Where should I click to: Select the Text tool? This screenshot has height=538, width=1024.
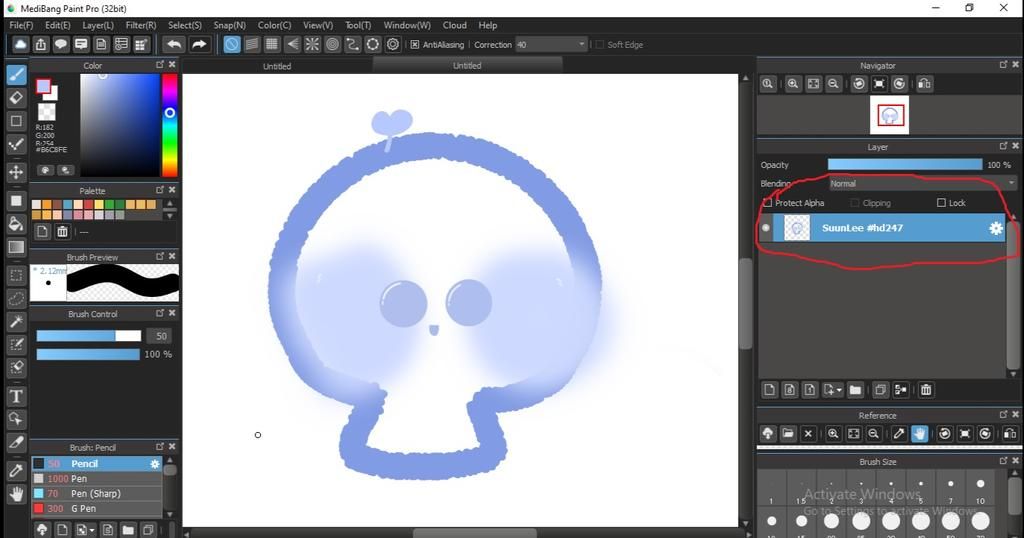[16, 396]
